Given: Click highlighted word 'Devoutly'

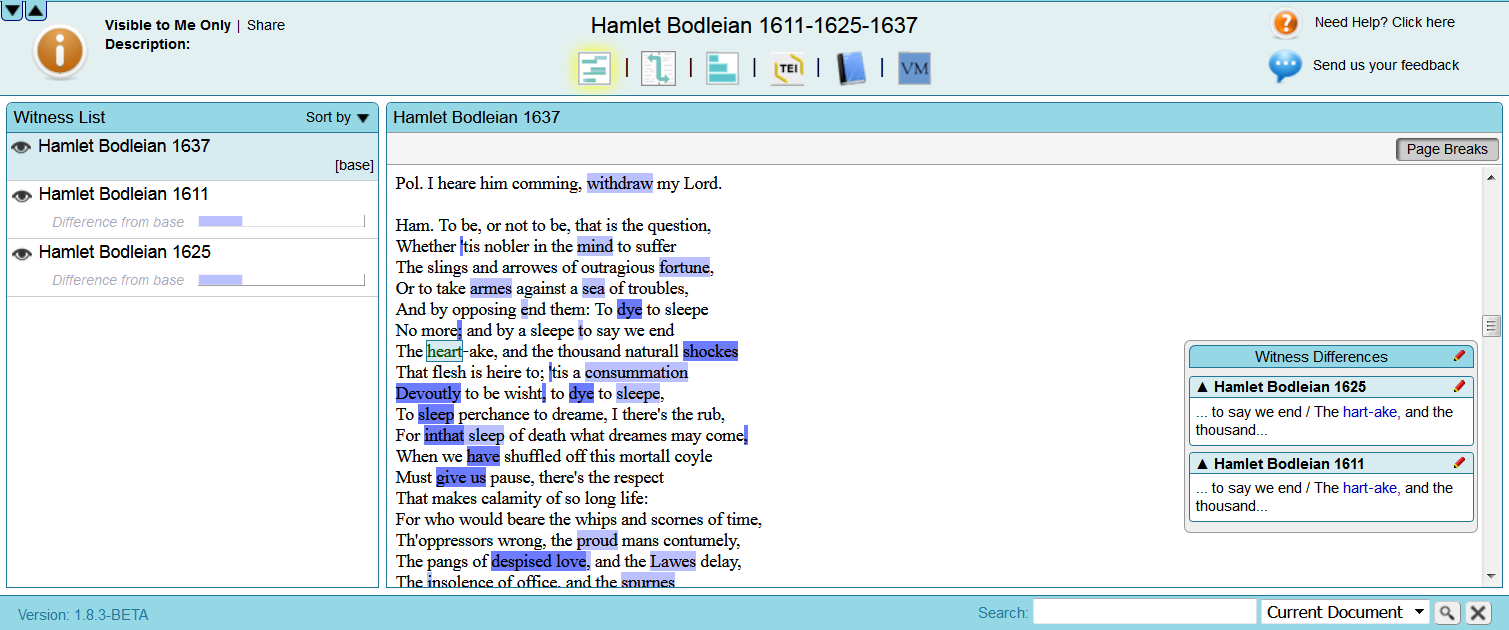Looking at the screenshot, I should click(x=428, y=393).
